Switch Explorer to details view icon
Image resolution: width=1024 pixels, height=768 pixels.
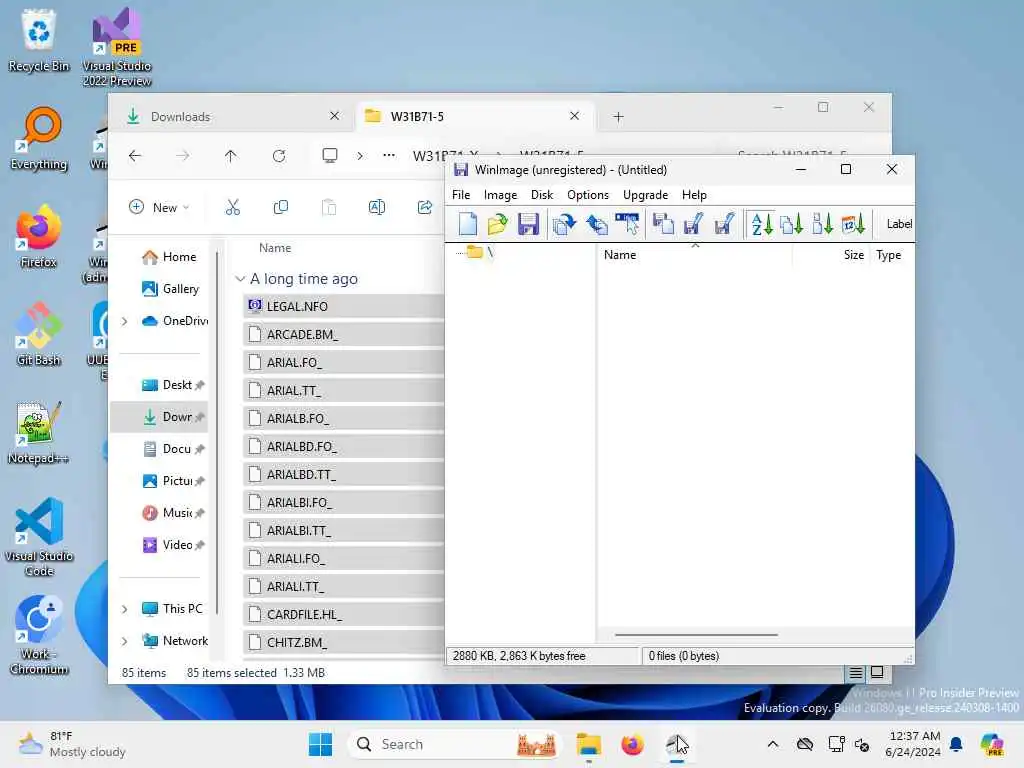856,673
